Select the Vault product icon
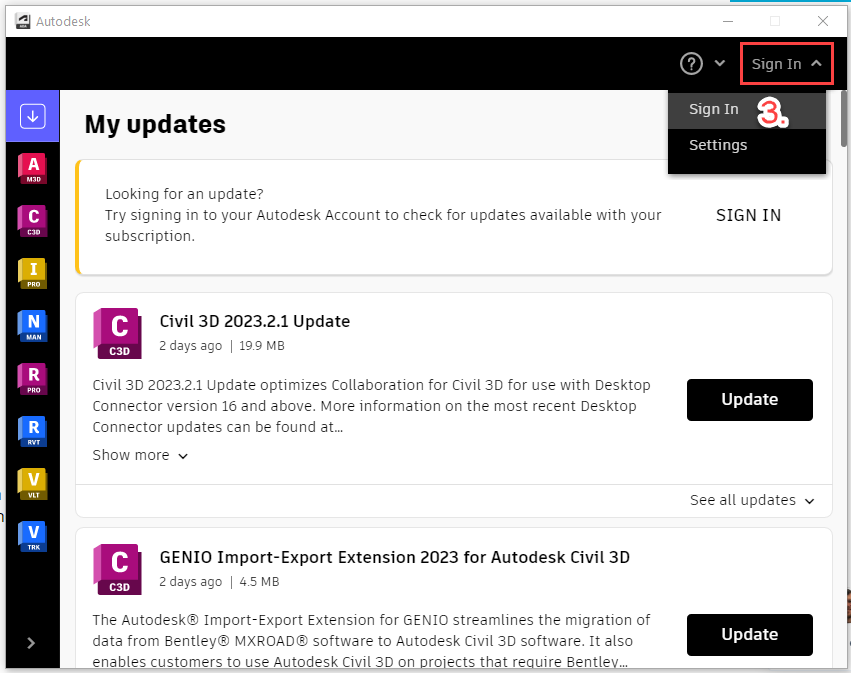 [32, 483]
